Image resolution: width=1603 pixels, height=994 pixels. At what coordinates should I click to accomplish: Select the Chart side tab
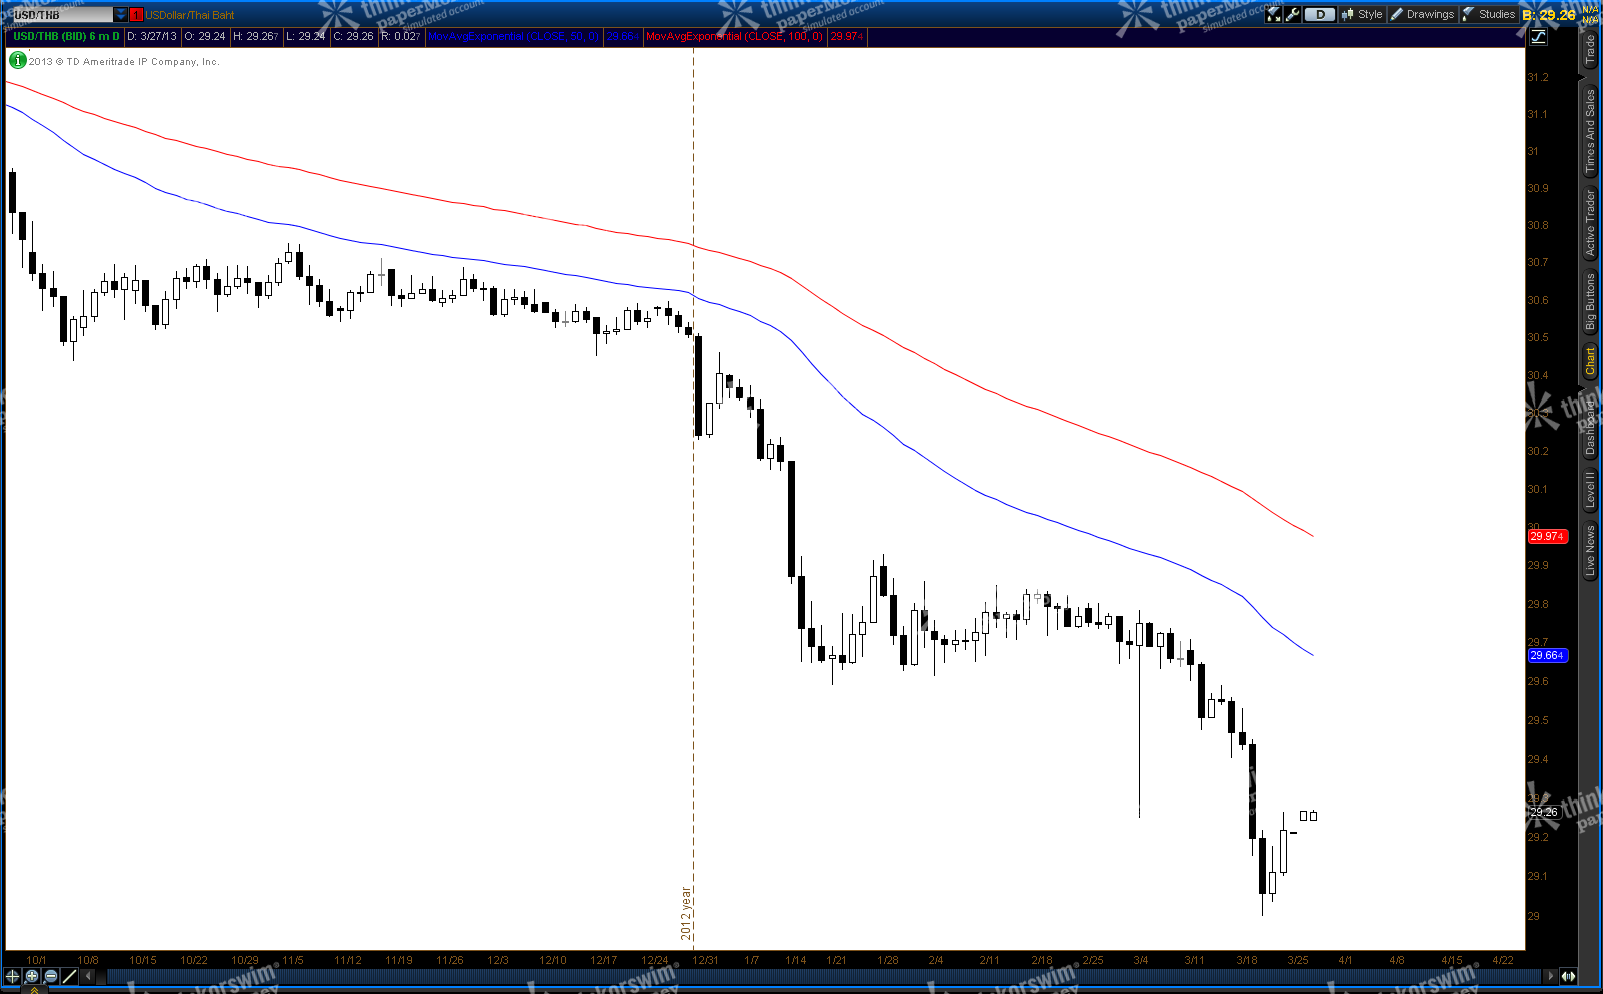click(x=1590, y=361)
